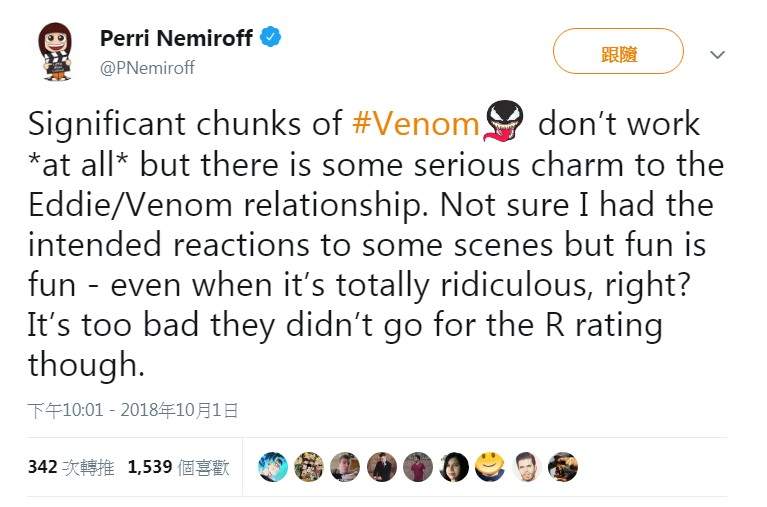This screenshot has height=507, width=767.
Task: Open liker avatar with red shirt
Action: 417,466
